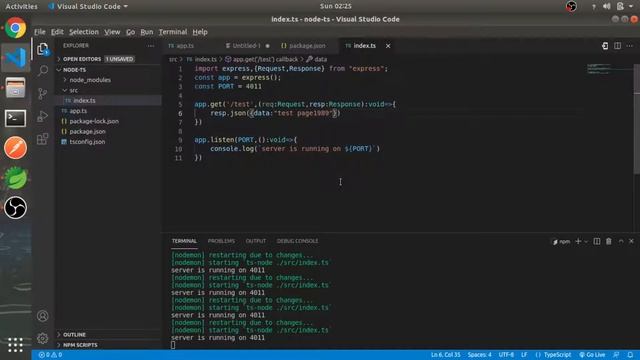Expand the Outline section
This screenshot has height=360, width=640.
coord(108,334)
